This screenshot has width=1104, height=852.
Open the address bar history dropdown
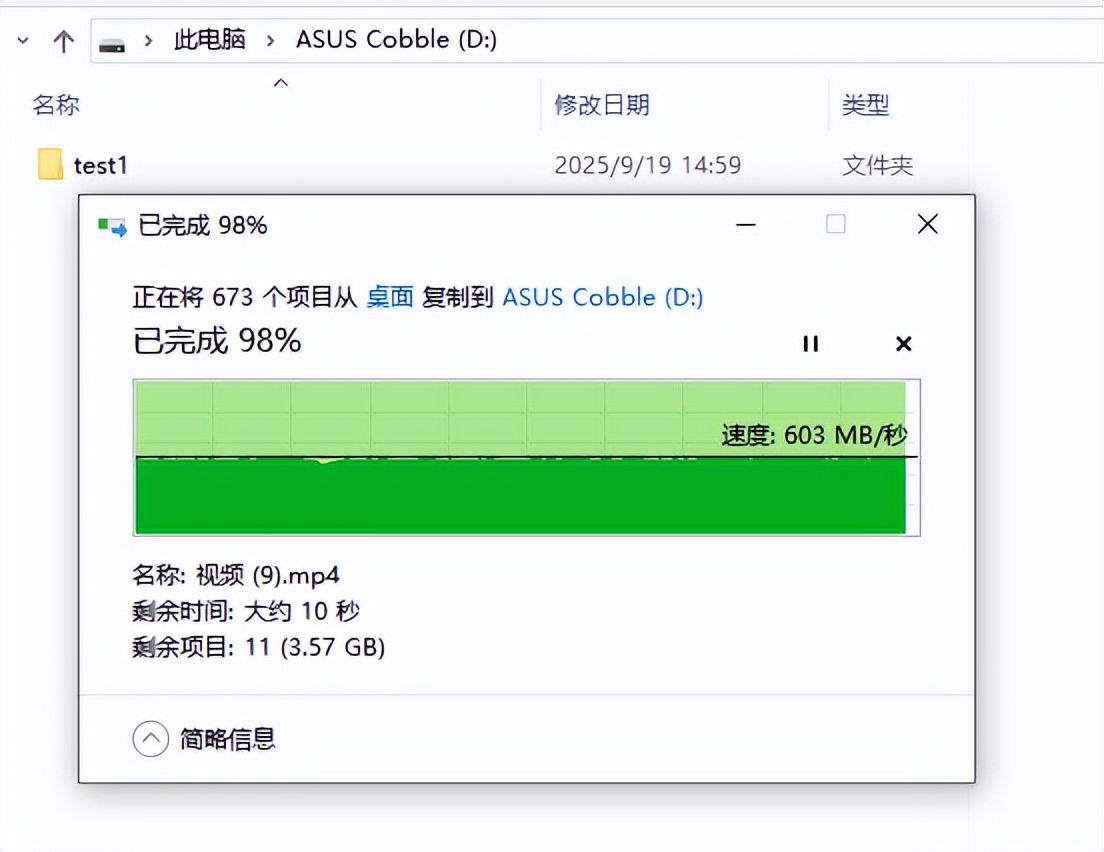pos(22,39)
